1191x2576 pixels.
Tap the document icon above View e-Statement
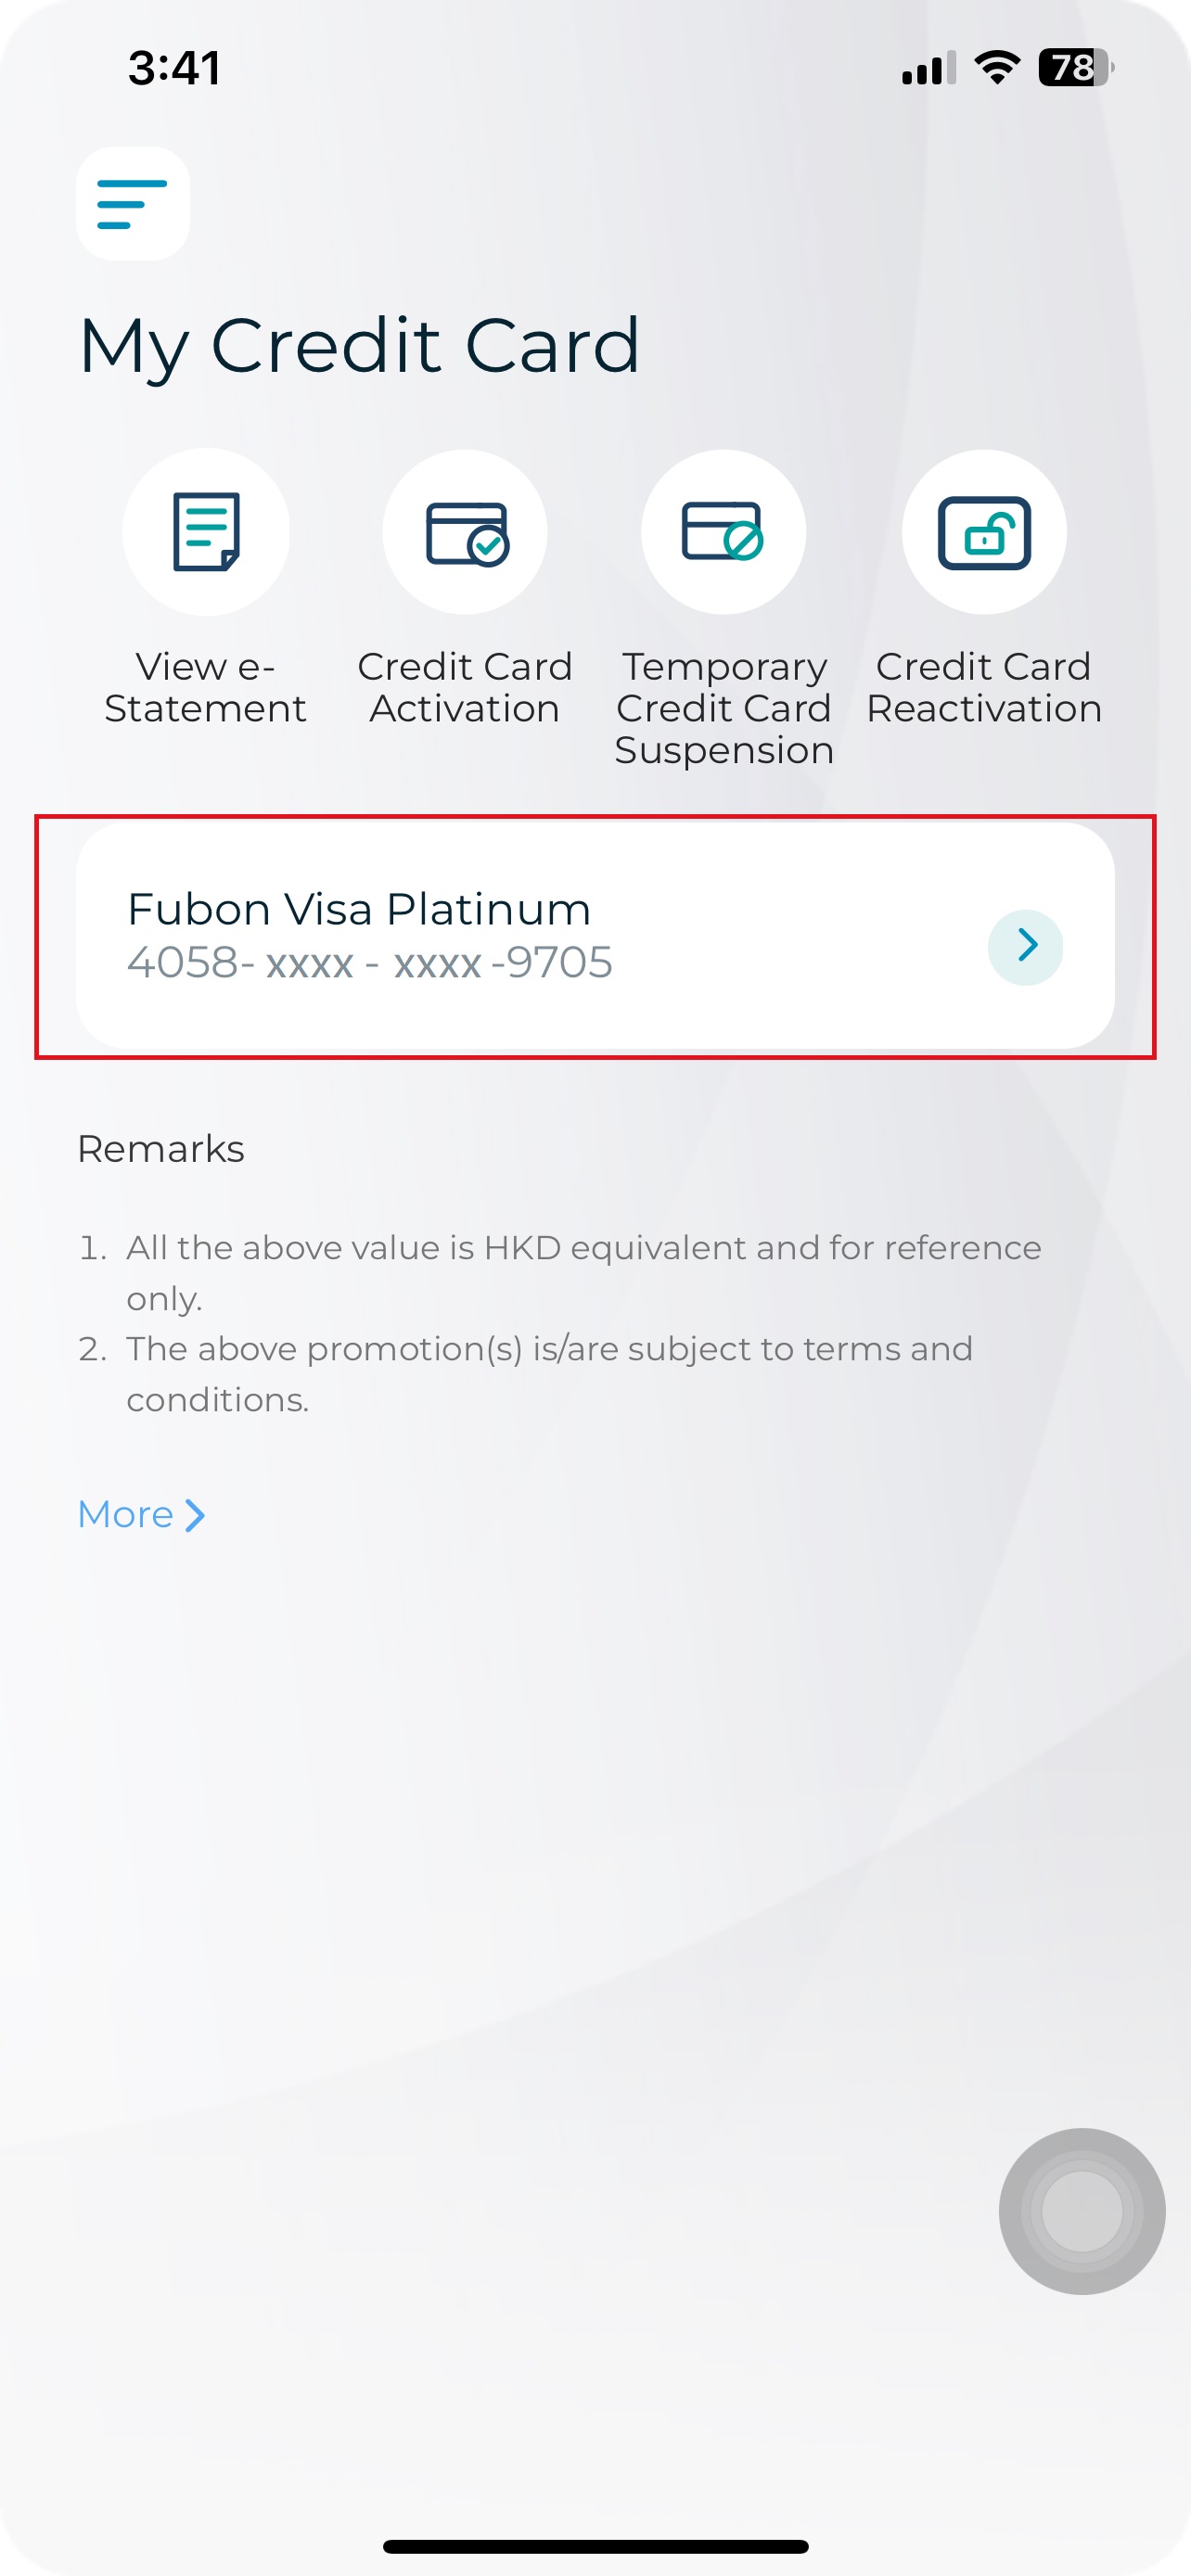click(x=205, y=532)
